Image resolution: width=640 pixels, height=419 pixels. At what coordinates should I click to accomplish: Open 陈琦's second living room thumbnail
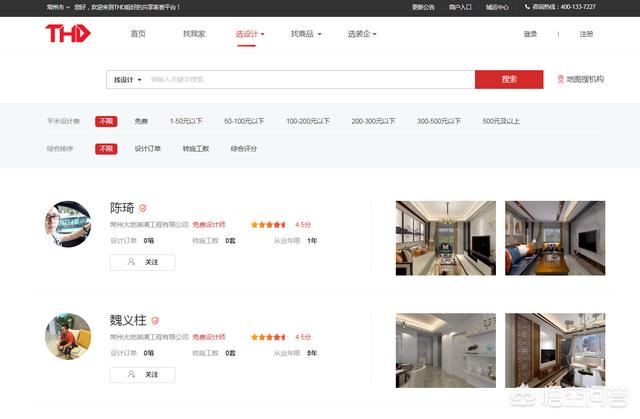(x=555, y=238)
